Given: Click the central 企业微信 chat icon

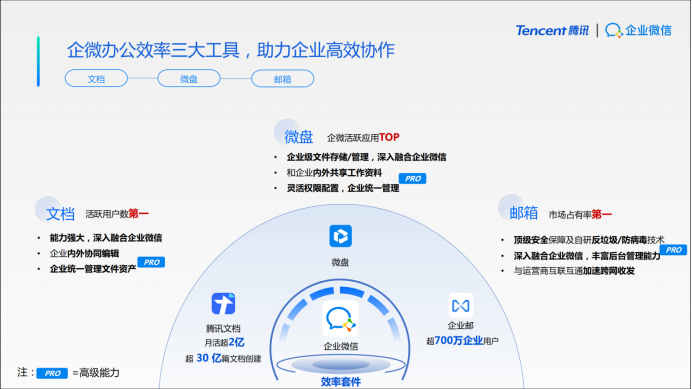Looking at the screenshot, I should (340, 319).
